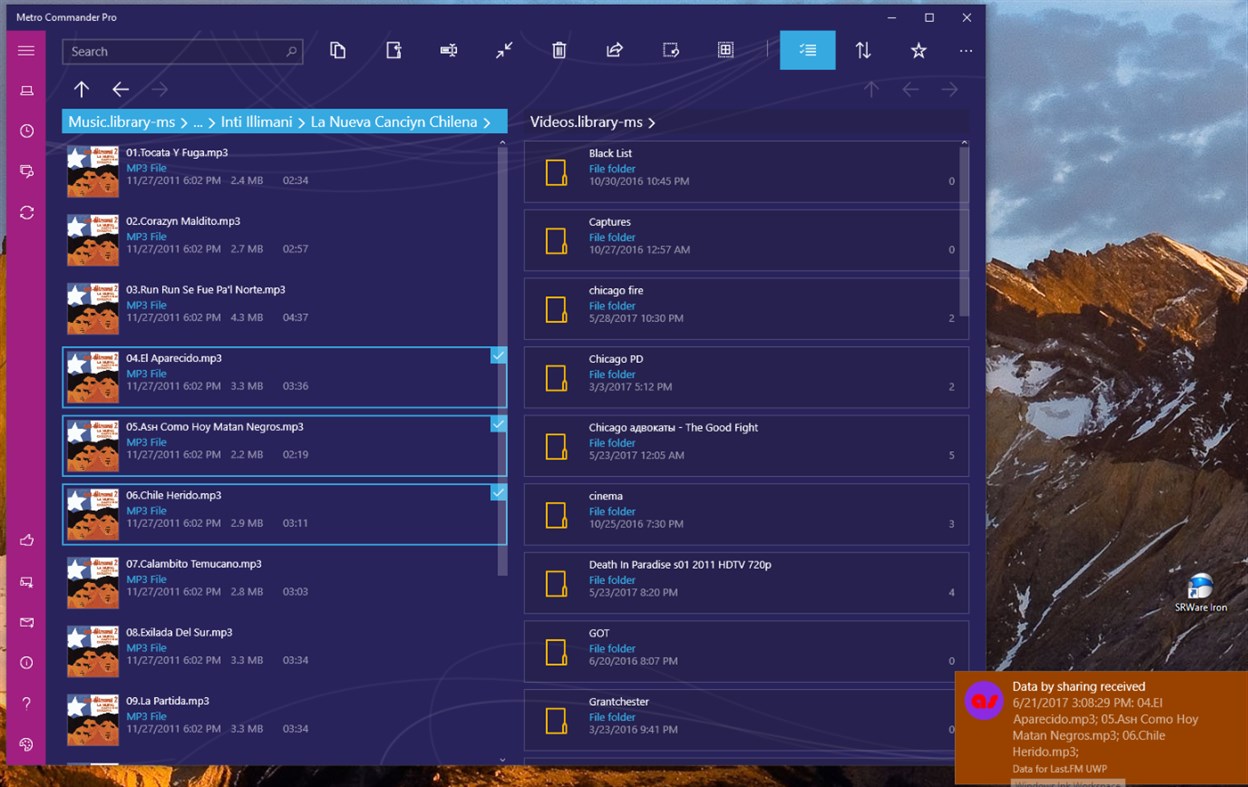Click the move file toolbar icon
This screenshot has width=1248, height=787.
point(394,50)
